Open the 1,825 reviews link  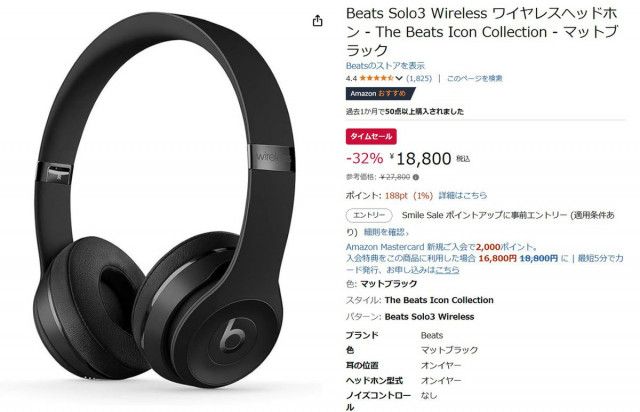(x=419, y=78)
